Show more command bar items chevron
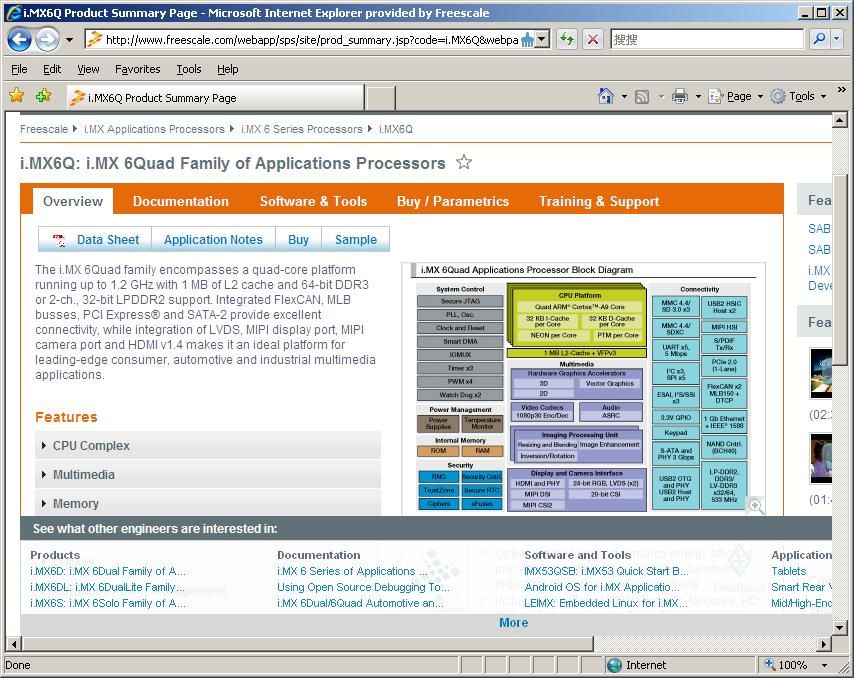The width and height of the screenshot is (854, 678). coord(841,89)
